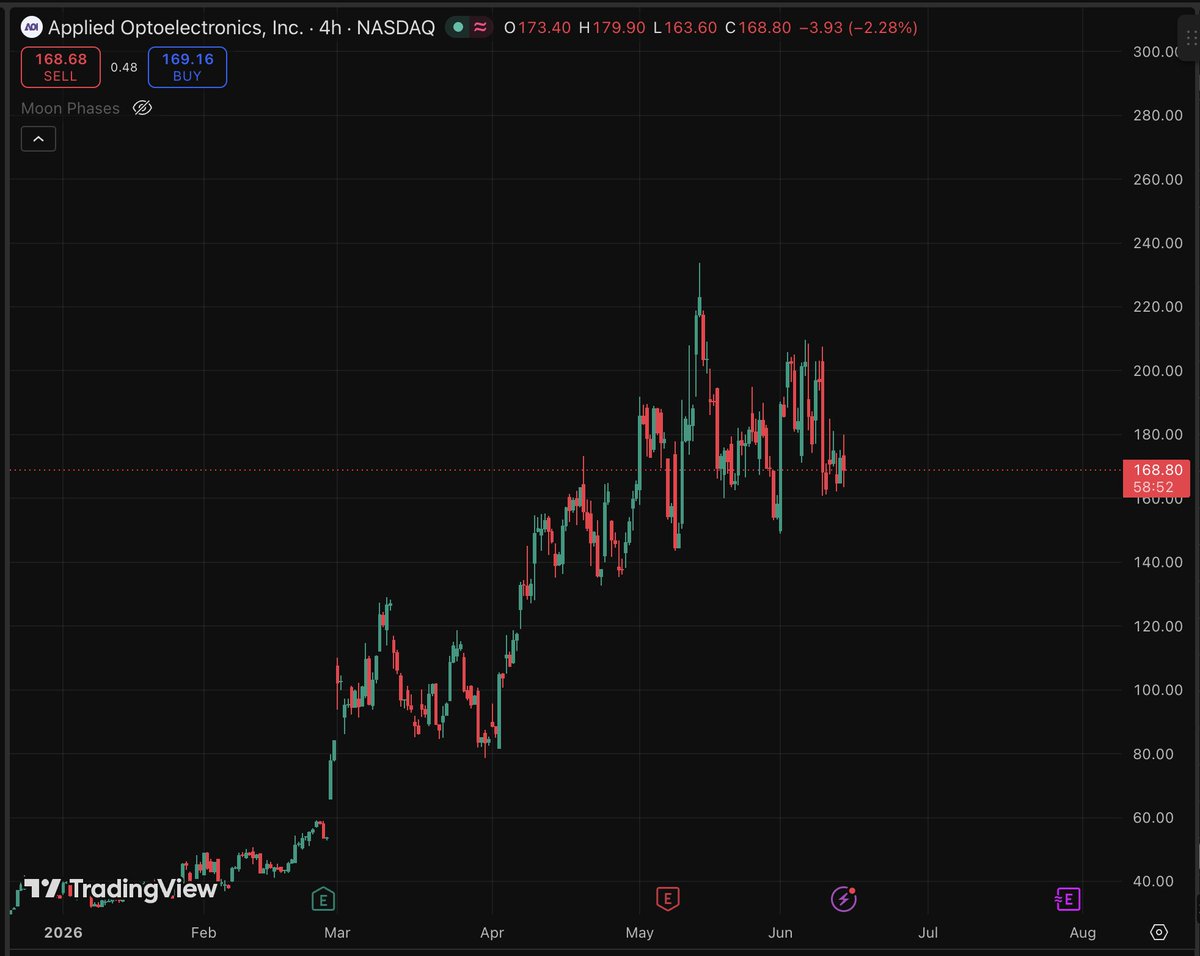The height and width of the screenshot is (956, 1200).
Task: Click the H179.90 high value in header
Action: coord(612,28)
